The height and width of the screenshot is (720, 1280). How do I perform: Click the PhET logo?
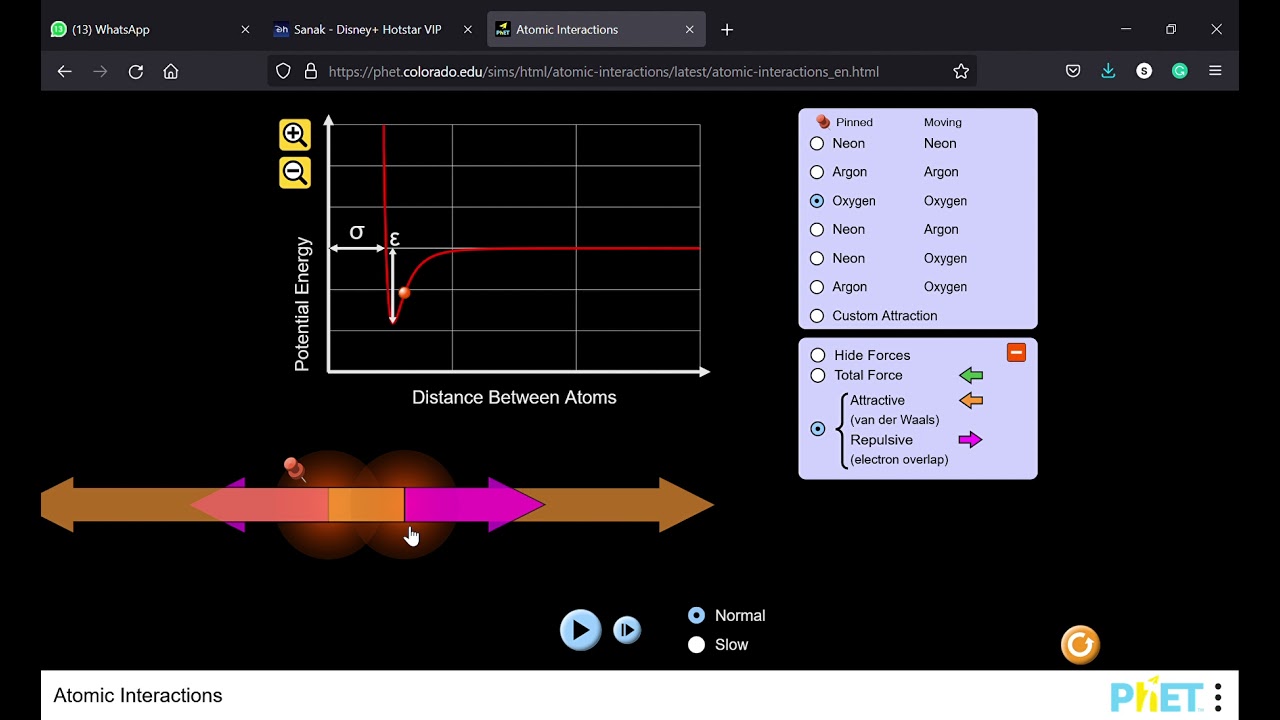[1157, 696]
